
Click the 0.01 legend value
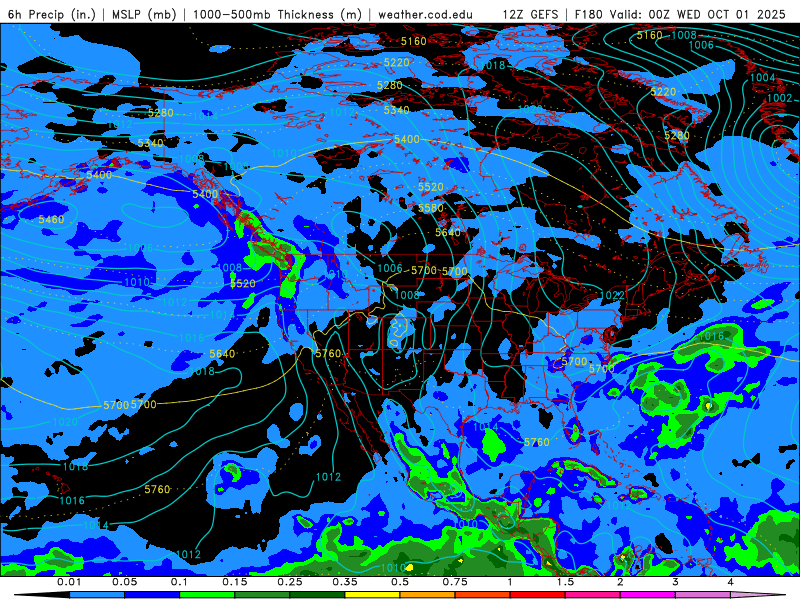coord(69,582)
